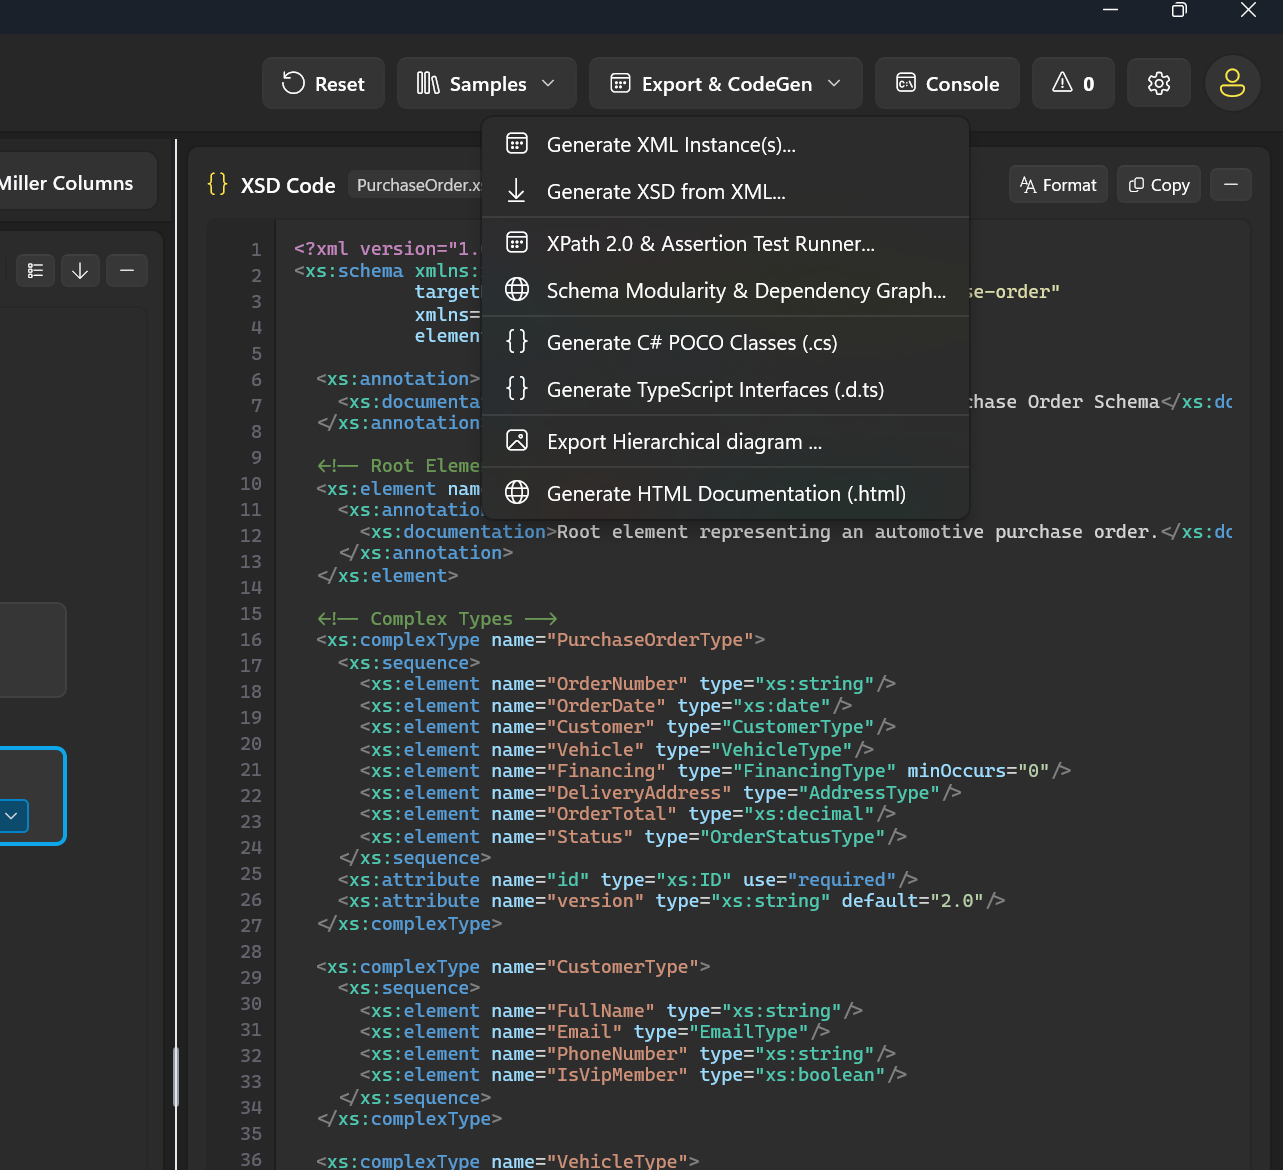Click the braces icon beside TypeScript Interfaces
The image size is (1283, 1170).
coord(517,389)
